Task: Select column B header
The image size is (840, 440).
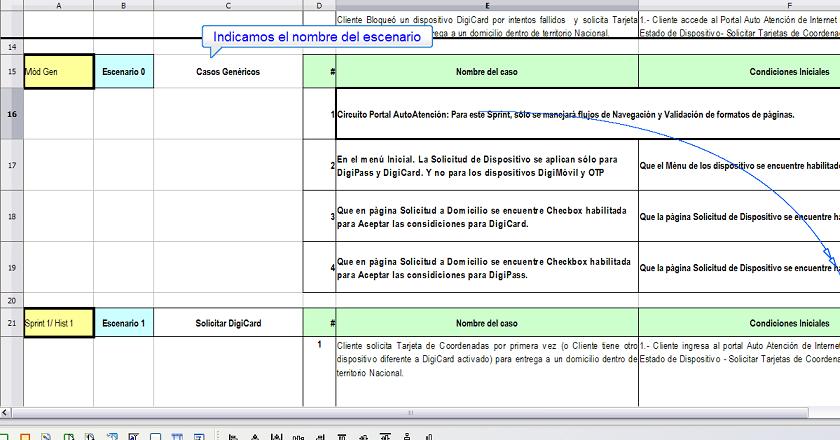Action: click(124, 5)
